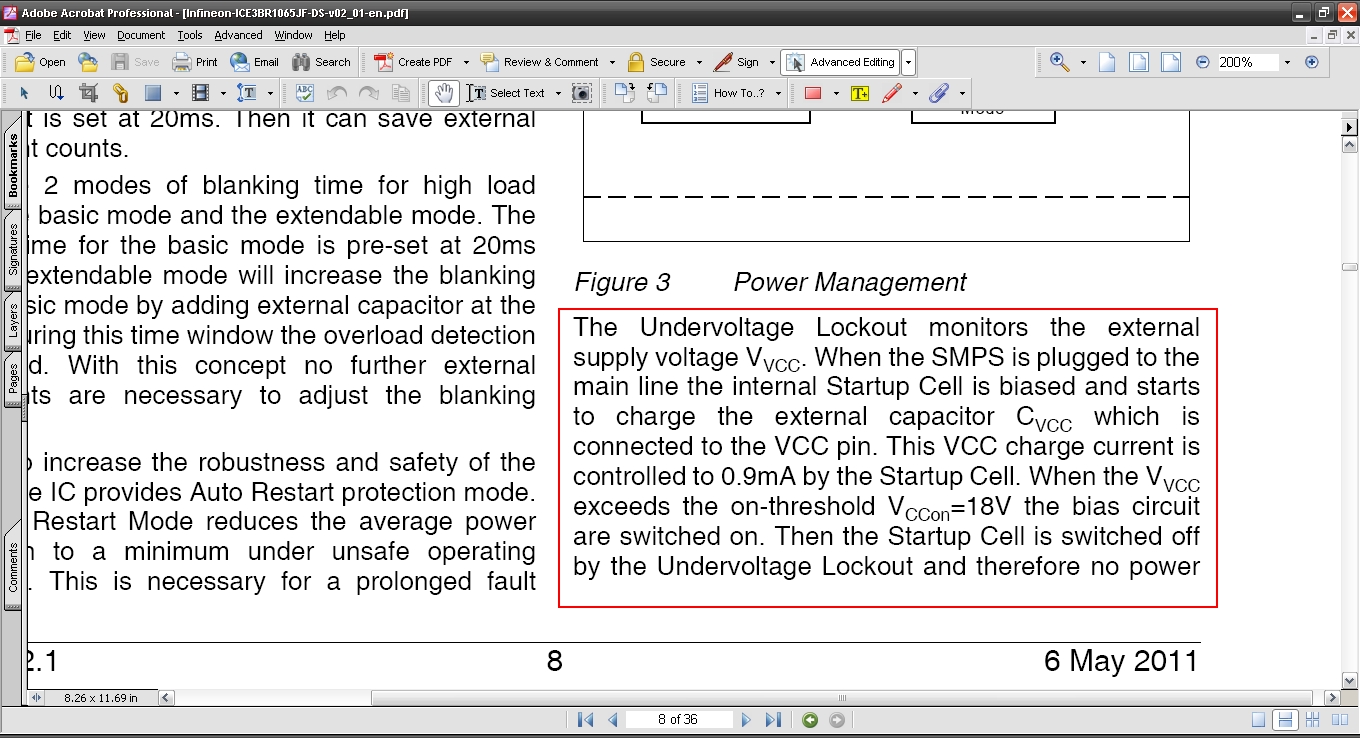The height and width of the screenshot is (738, 1360).
Task: Select the Movie tool filmstrip icon
Action: (x=200, y=93)
